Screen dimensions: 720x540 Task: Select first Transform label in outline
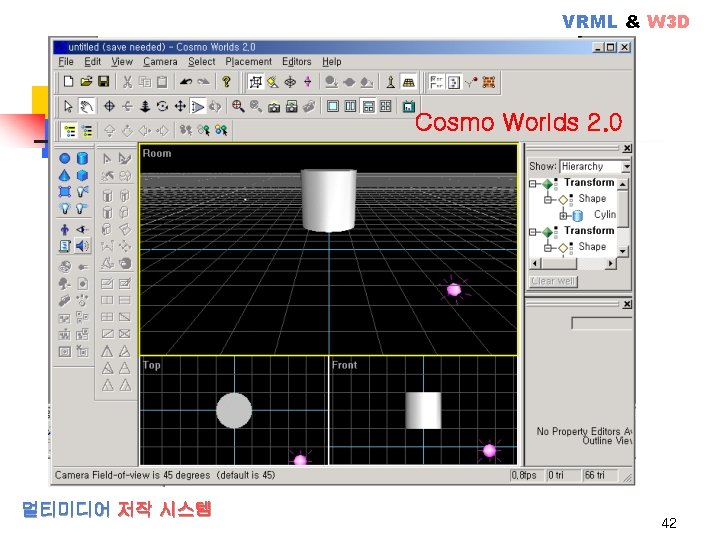point(589,183)
